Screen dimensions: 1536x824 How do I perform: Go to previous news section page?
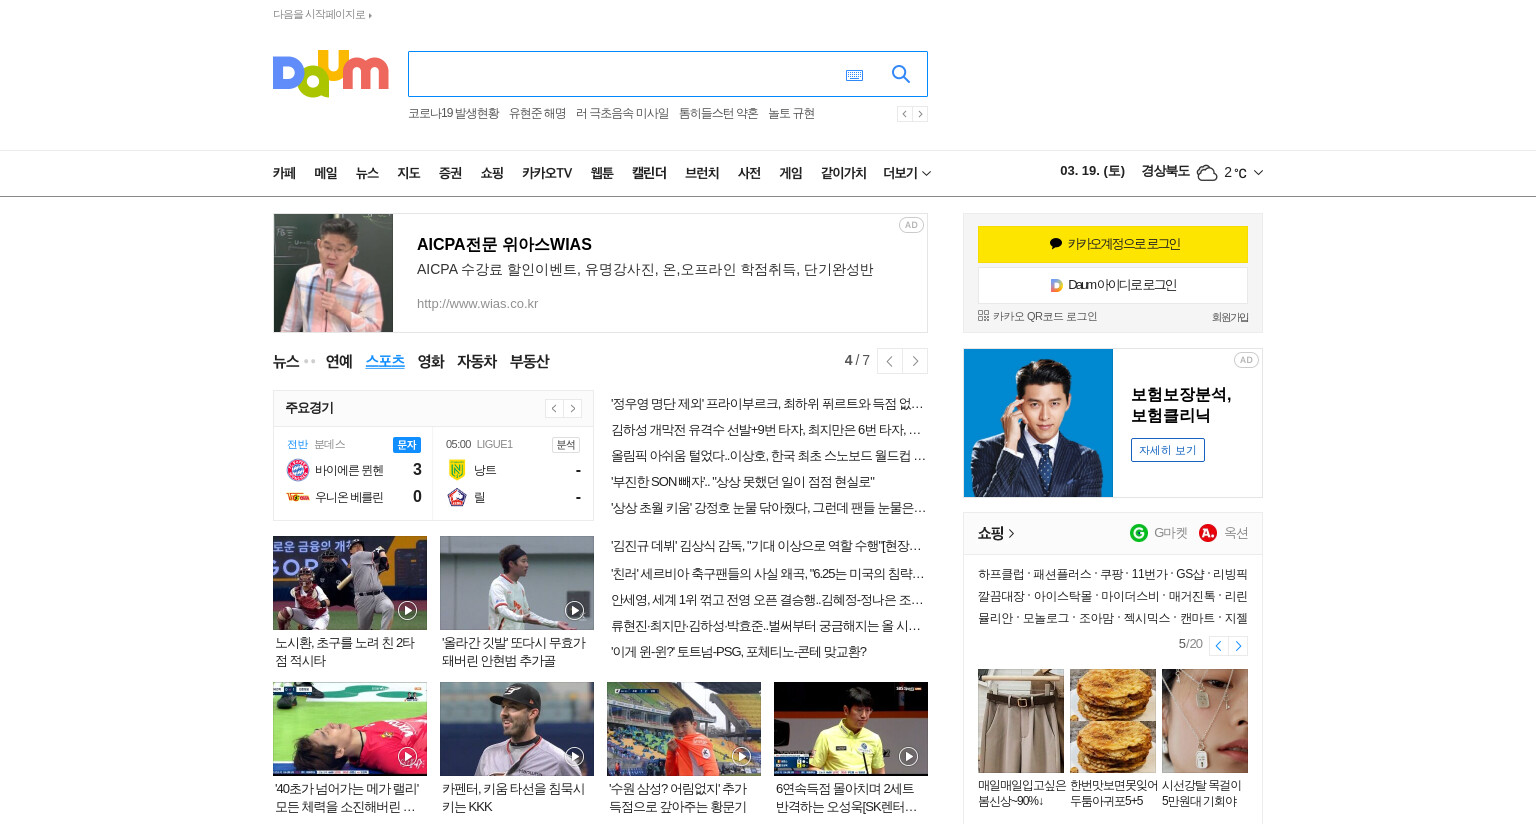(x=889, y=361)
